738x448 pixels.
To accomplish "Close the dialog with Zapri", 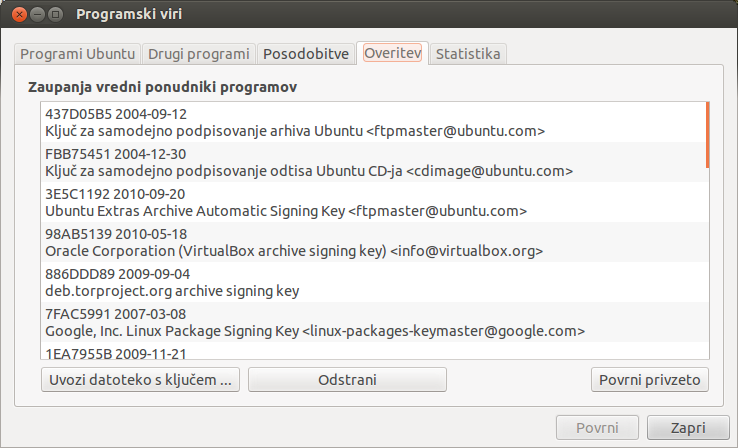I will (688, 428).
